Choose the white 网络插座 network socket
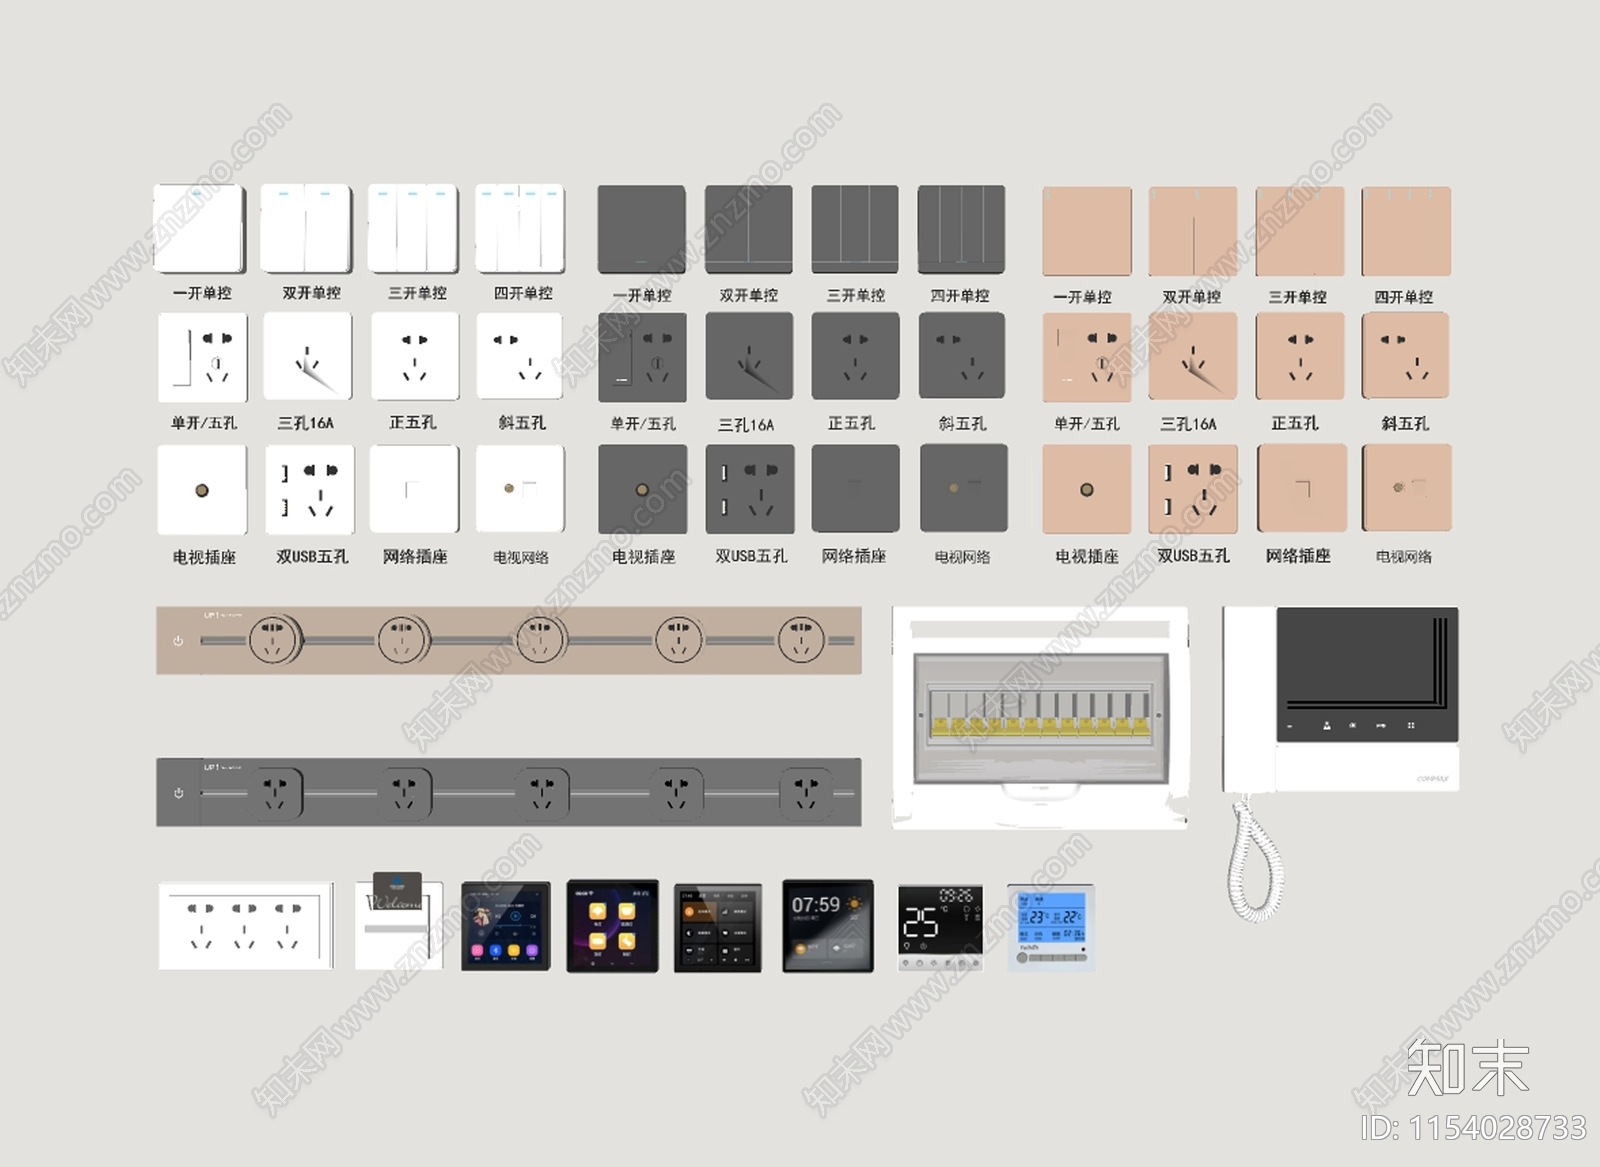 415,489
